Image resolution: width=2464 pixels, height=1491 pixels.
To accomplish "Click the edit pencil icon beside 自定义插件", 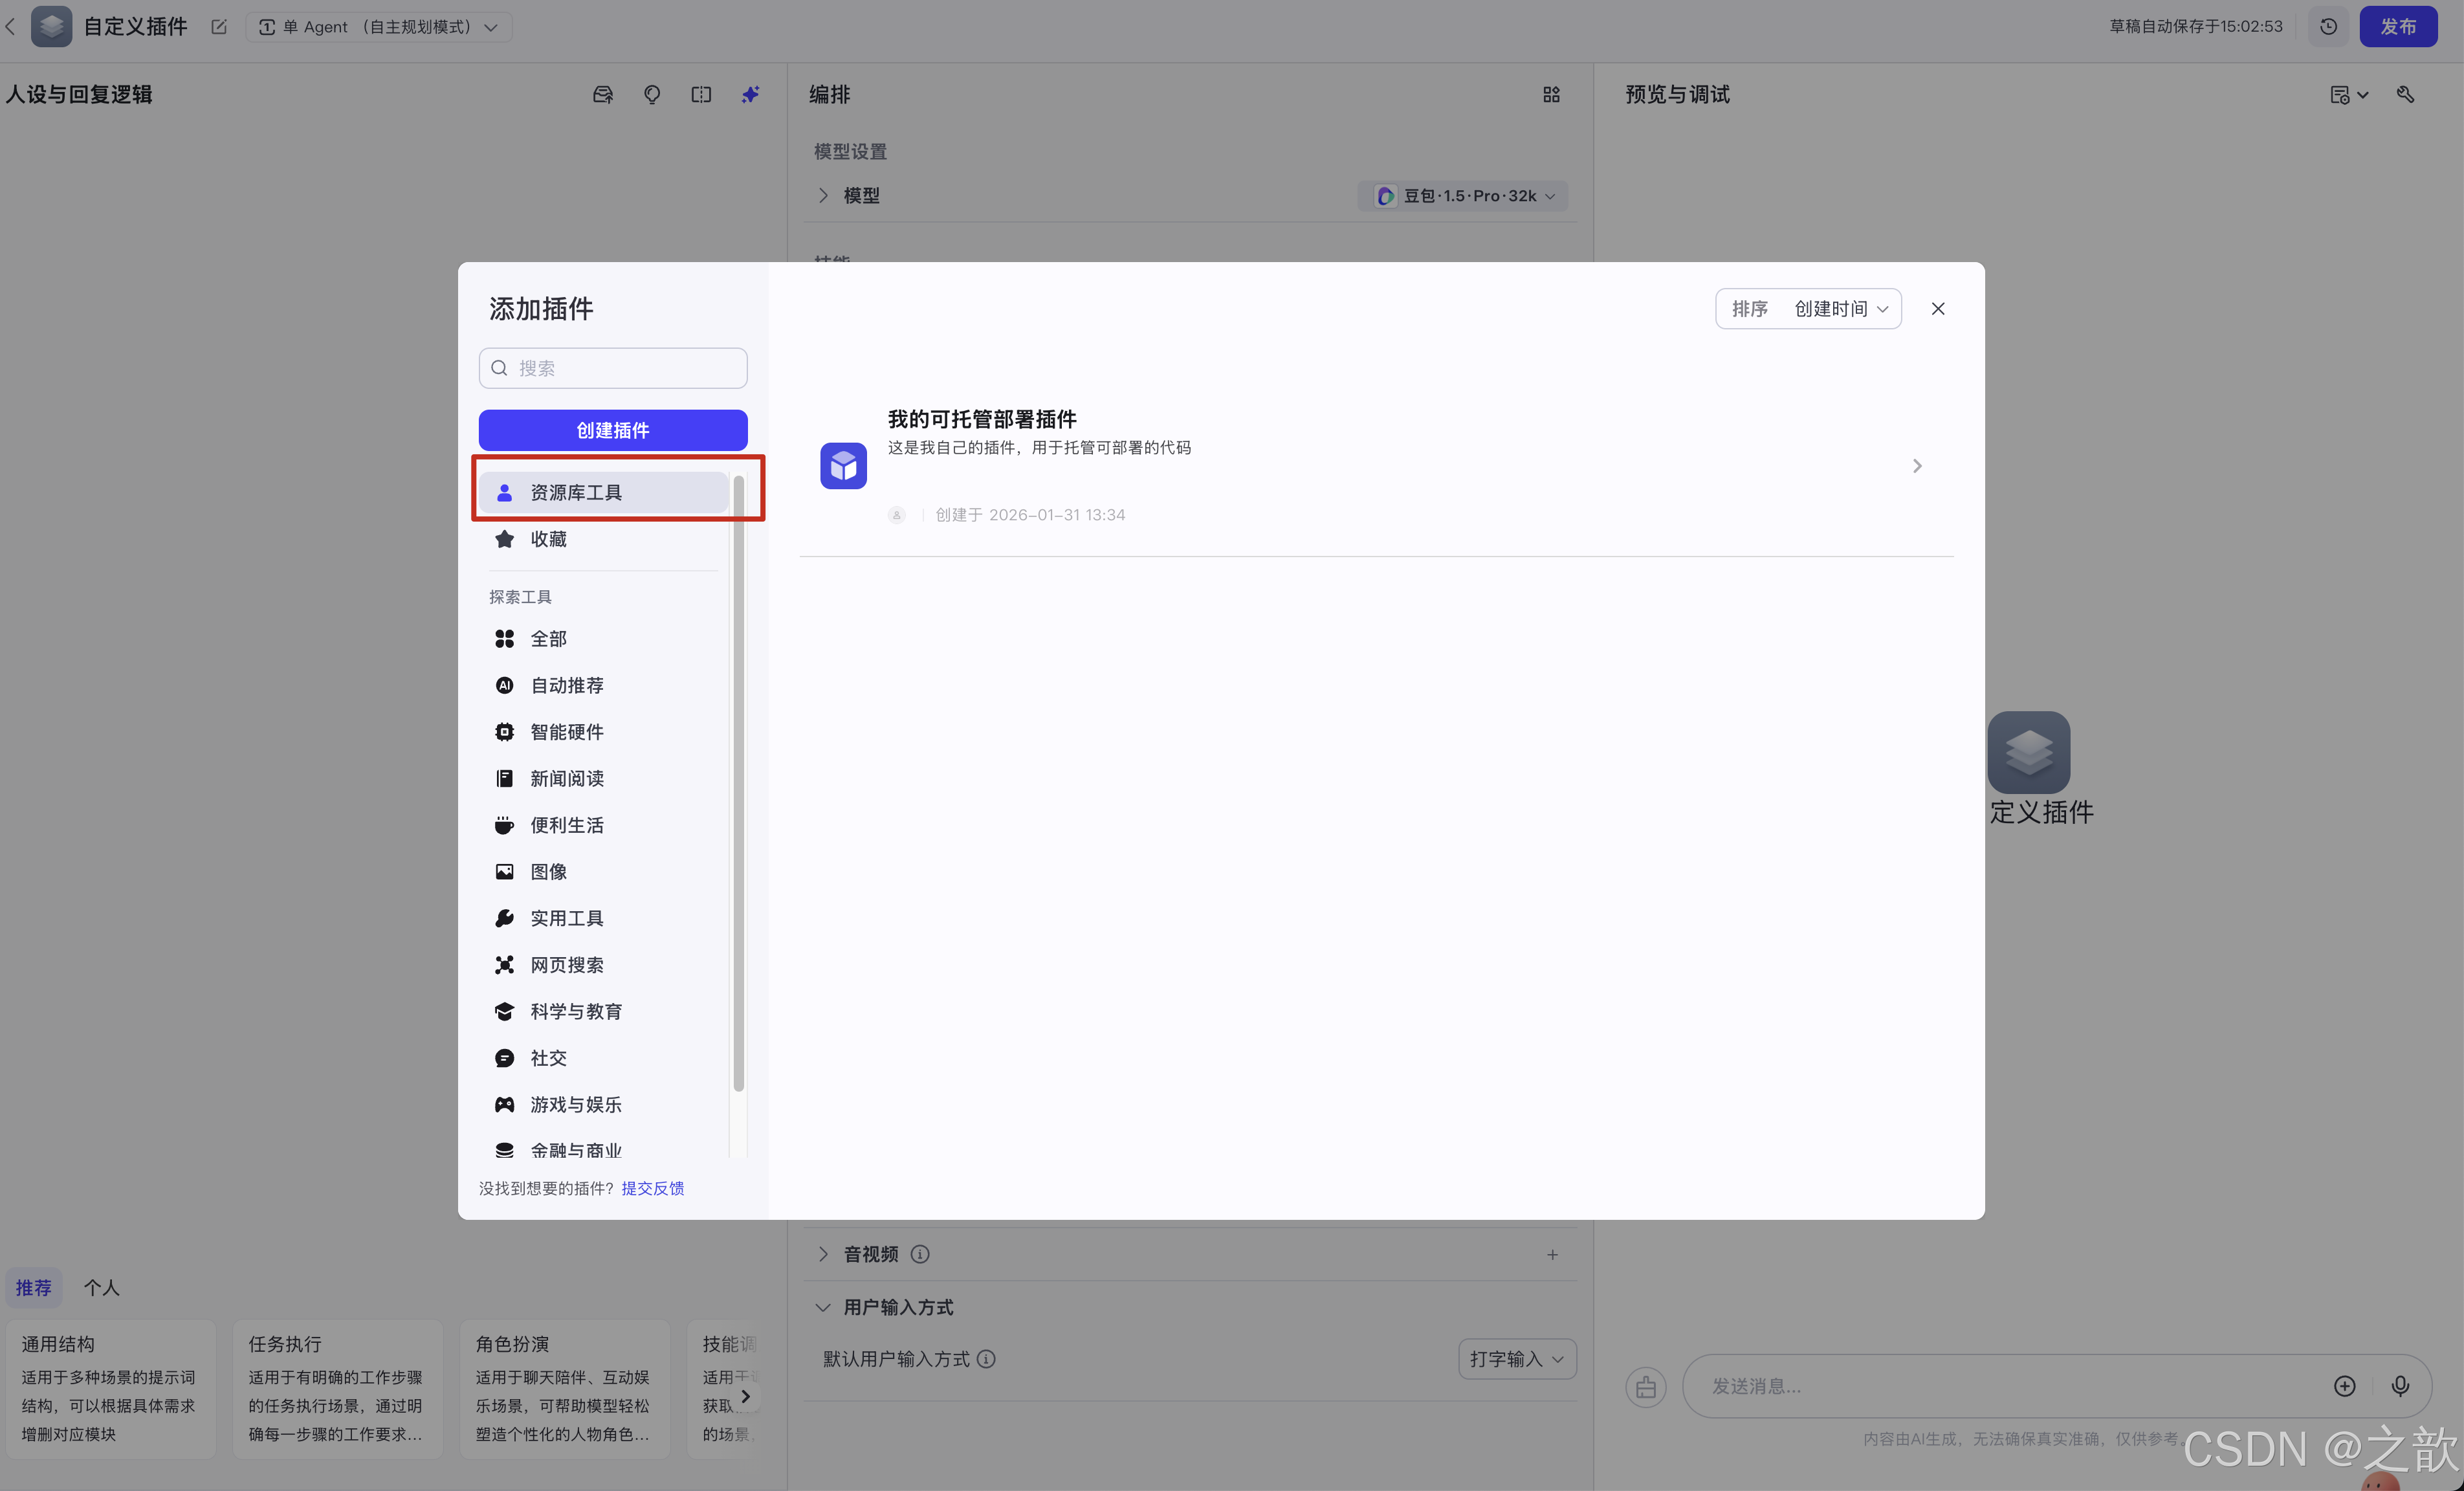I will (219, 27).
